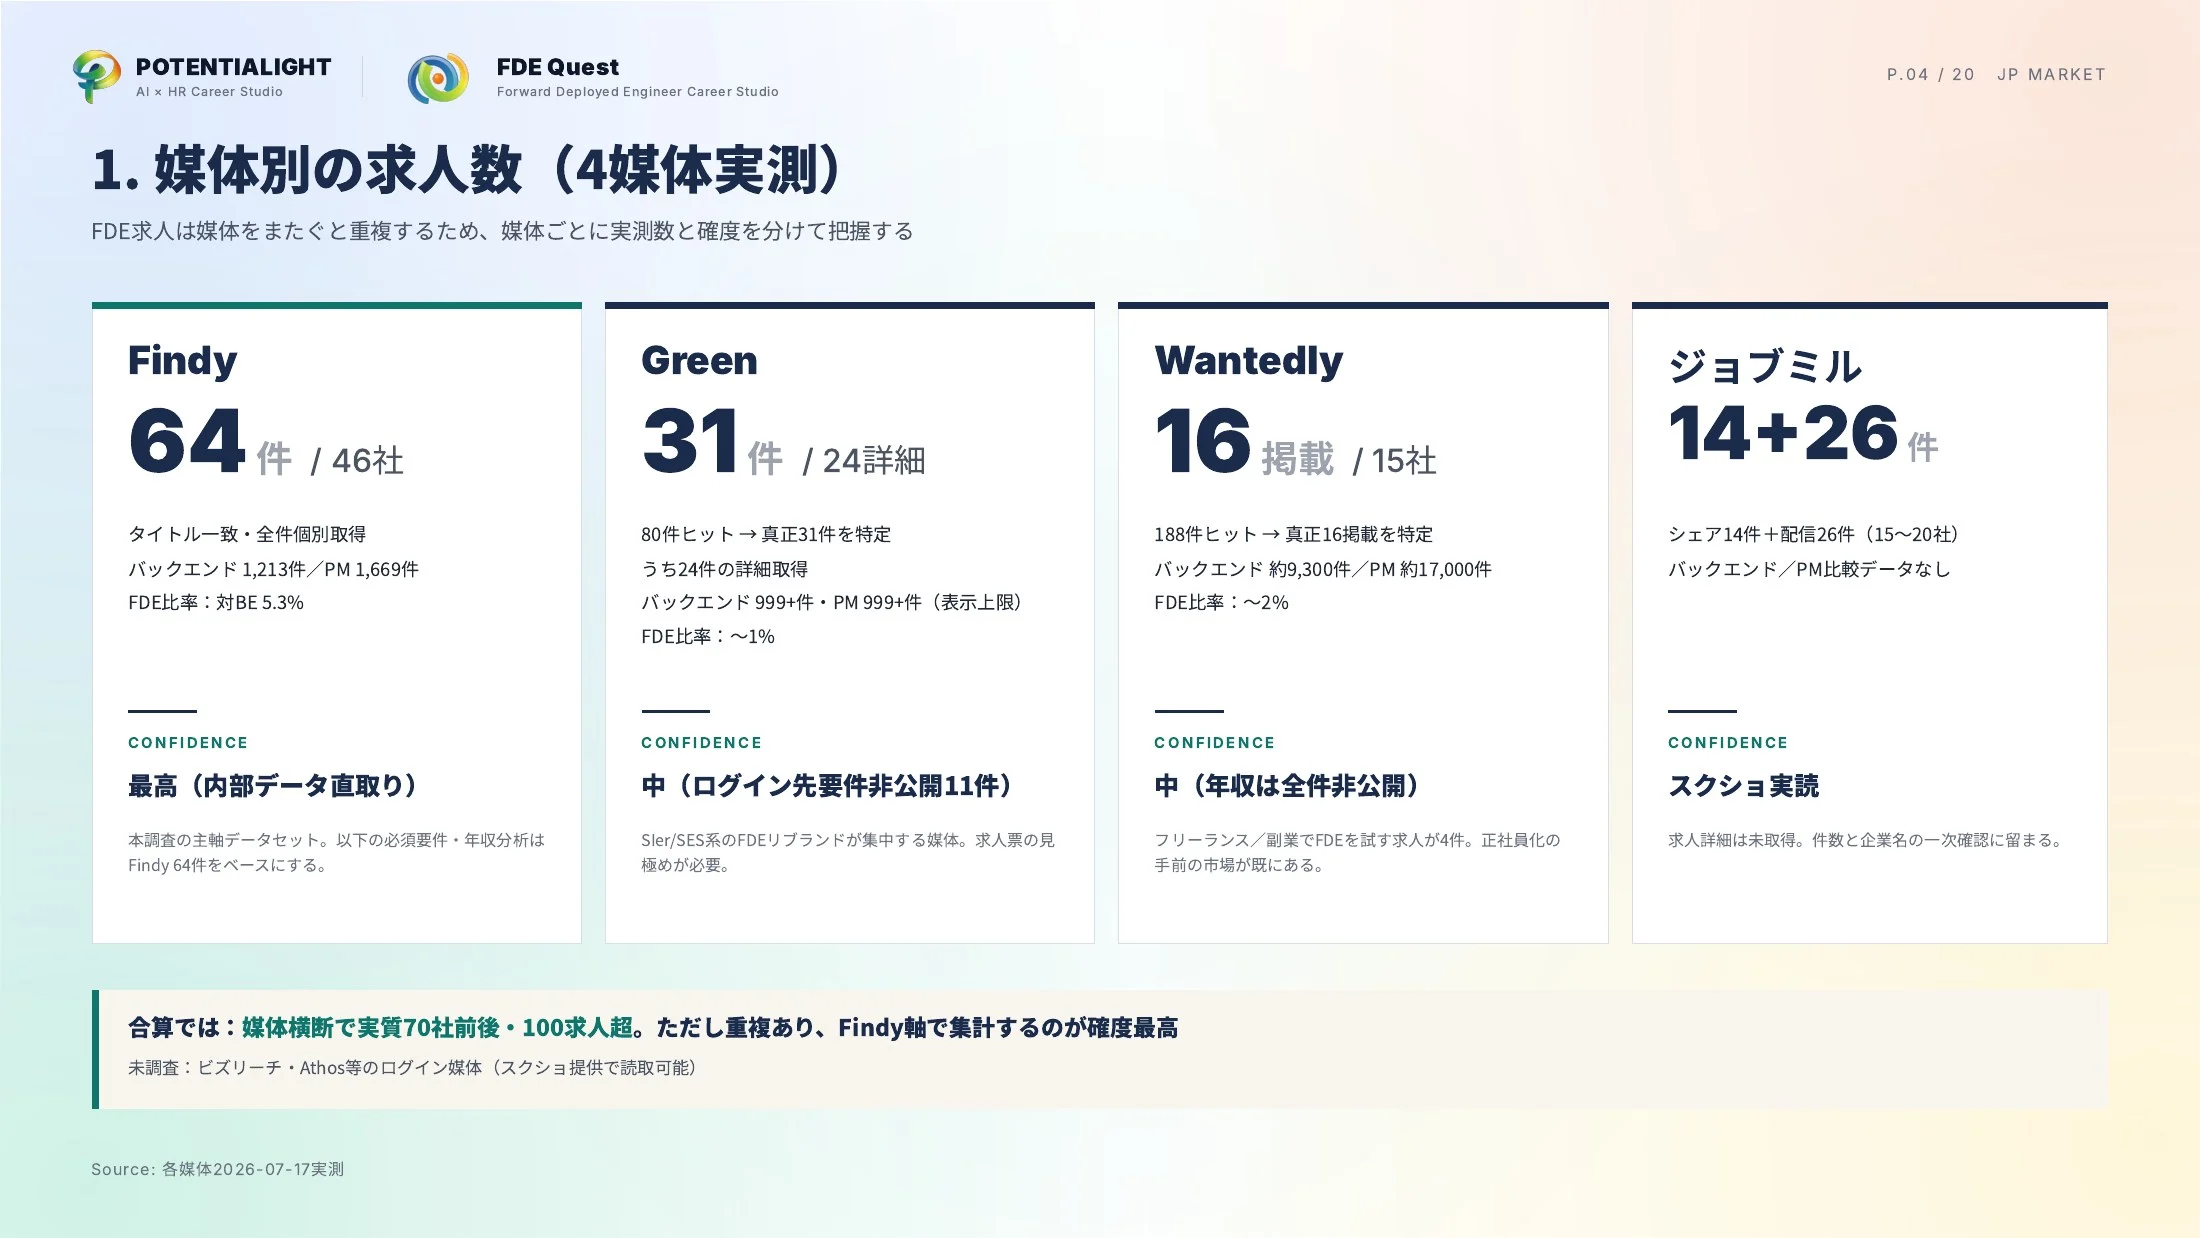2200x1238 pixels.
Task: Select the subtitle starting 'FDE求人は媒体をまたぐと'
Action: pos(502,231)
